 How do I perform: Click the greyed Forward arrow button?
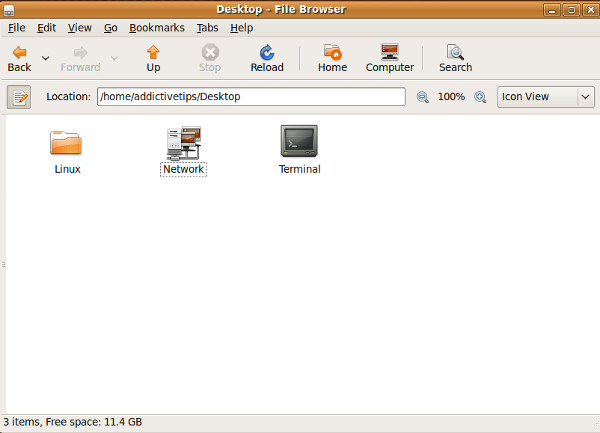coord(80,59)
